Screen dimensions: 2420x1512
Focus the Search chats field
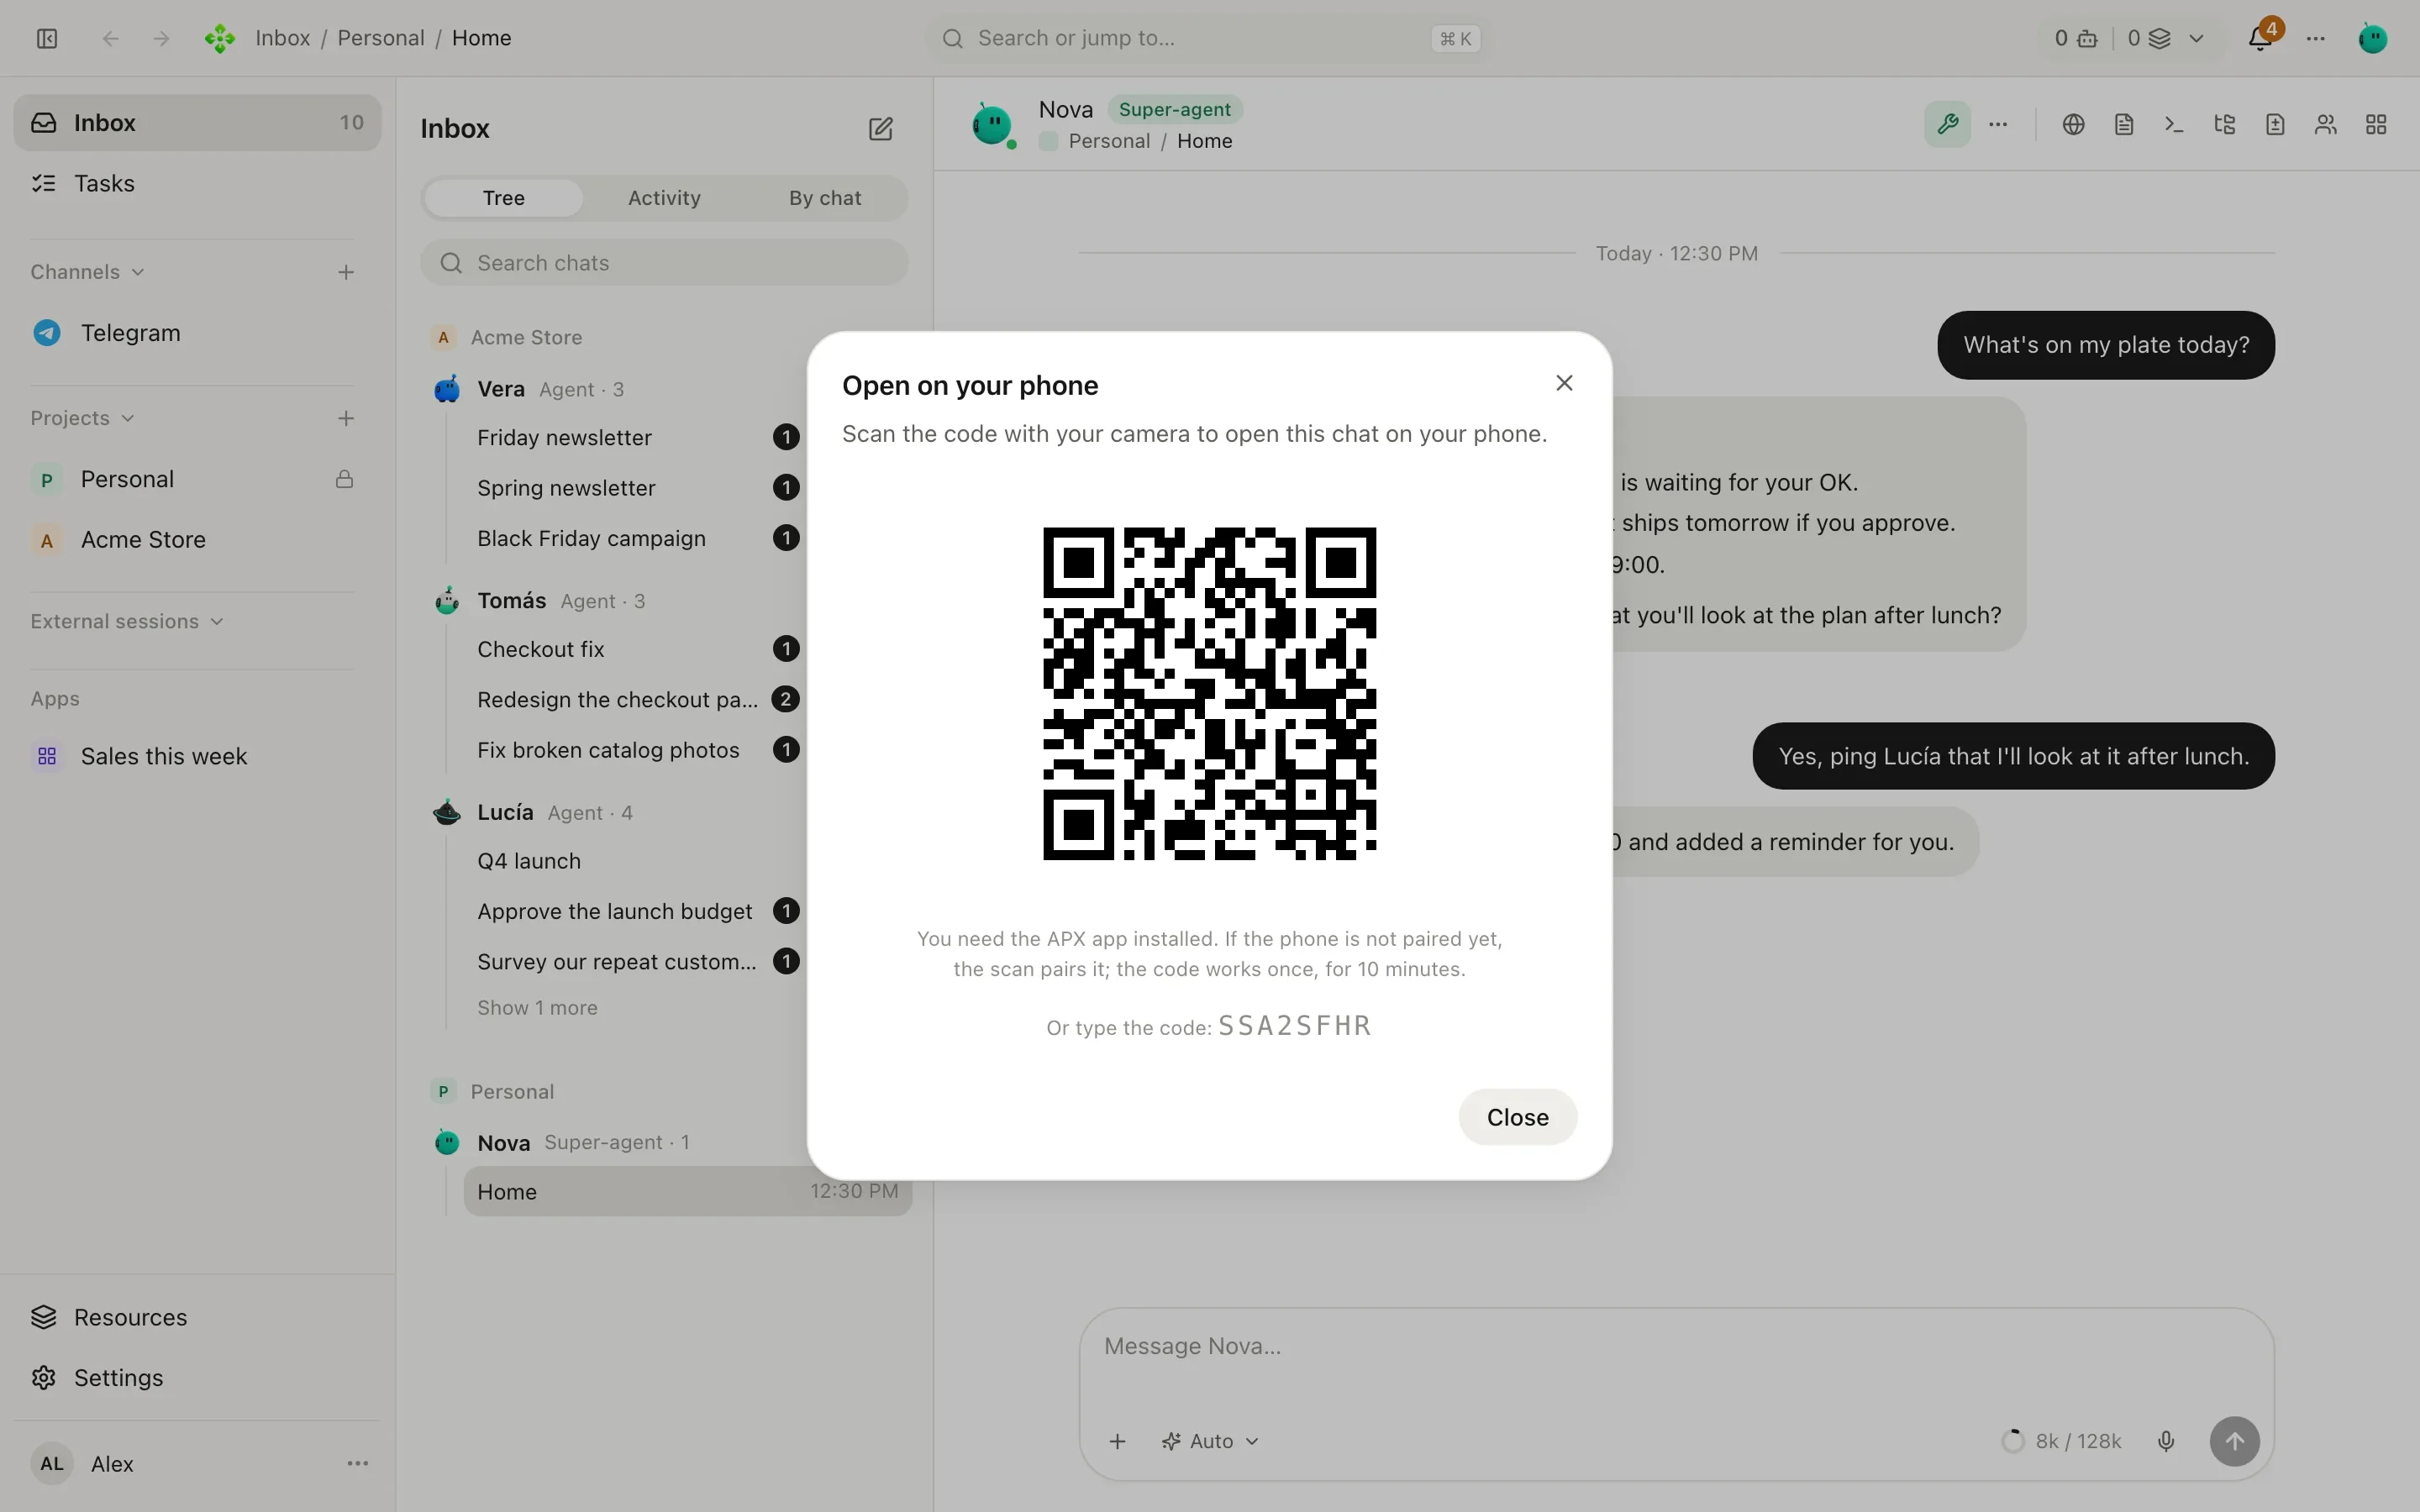click(664, 263)
